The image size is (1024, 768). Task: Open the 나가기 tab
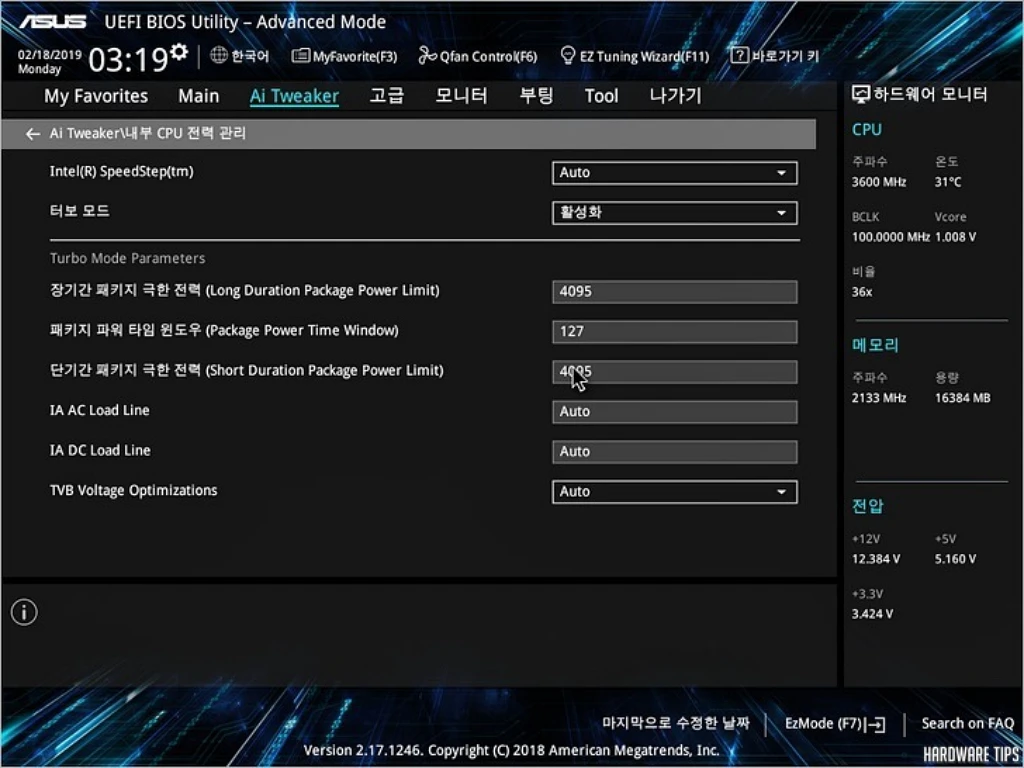point(675,96)
